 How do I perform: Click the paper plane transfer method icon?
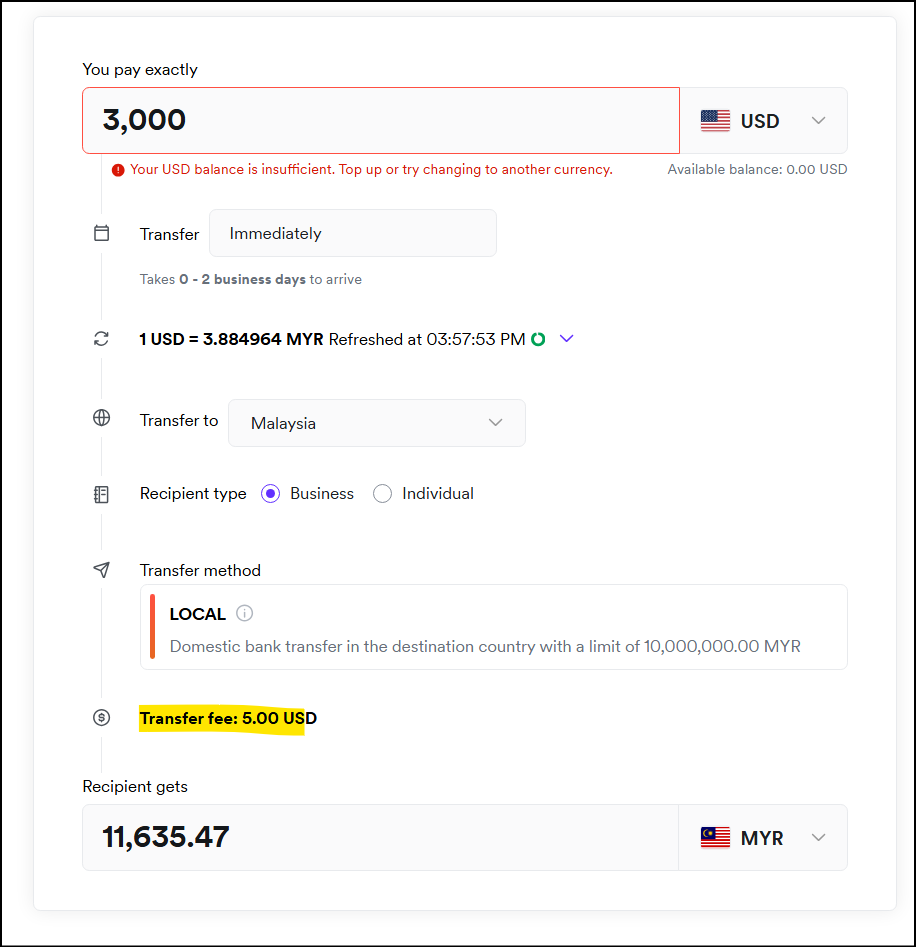[101, 570]
